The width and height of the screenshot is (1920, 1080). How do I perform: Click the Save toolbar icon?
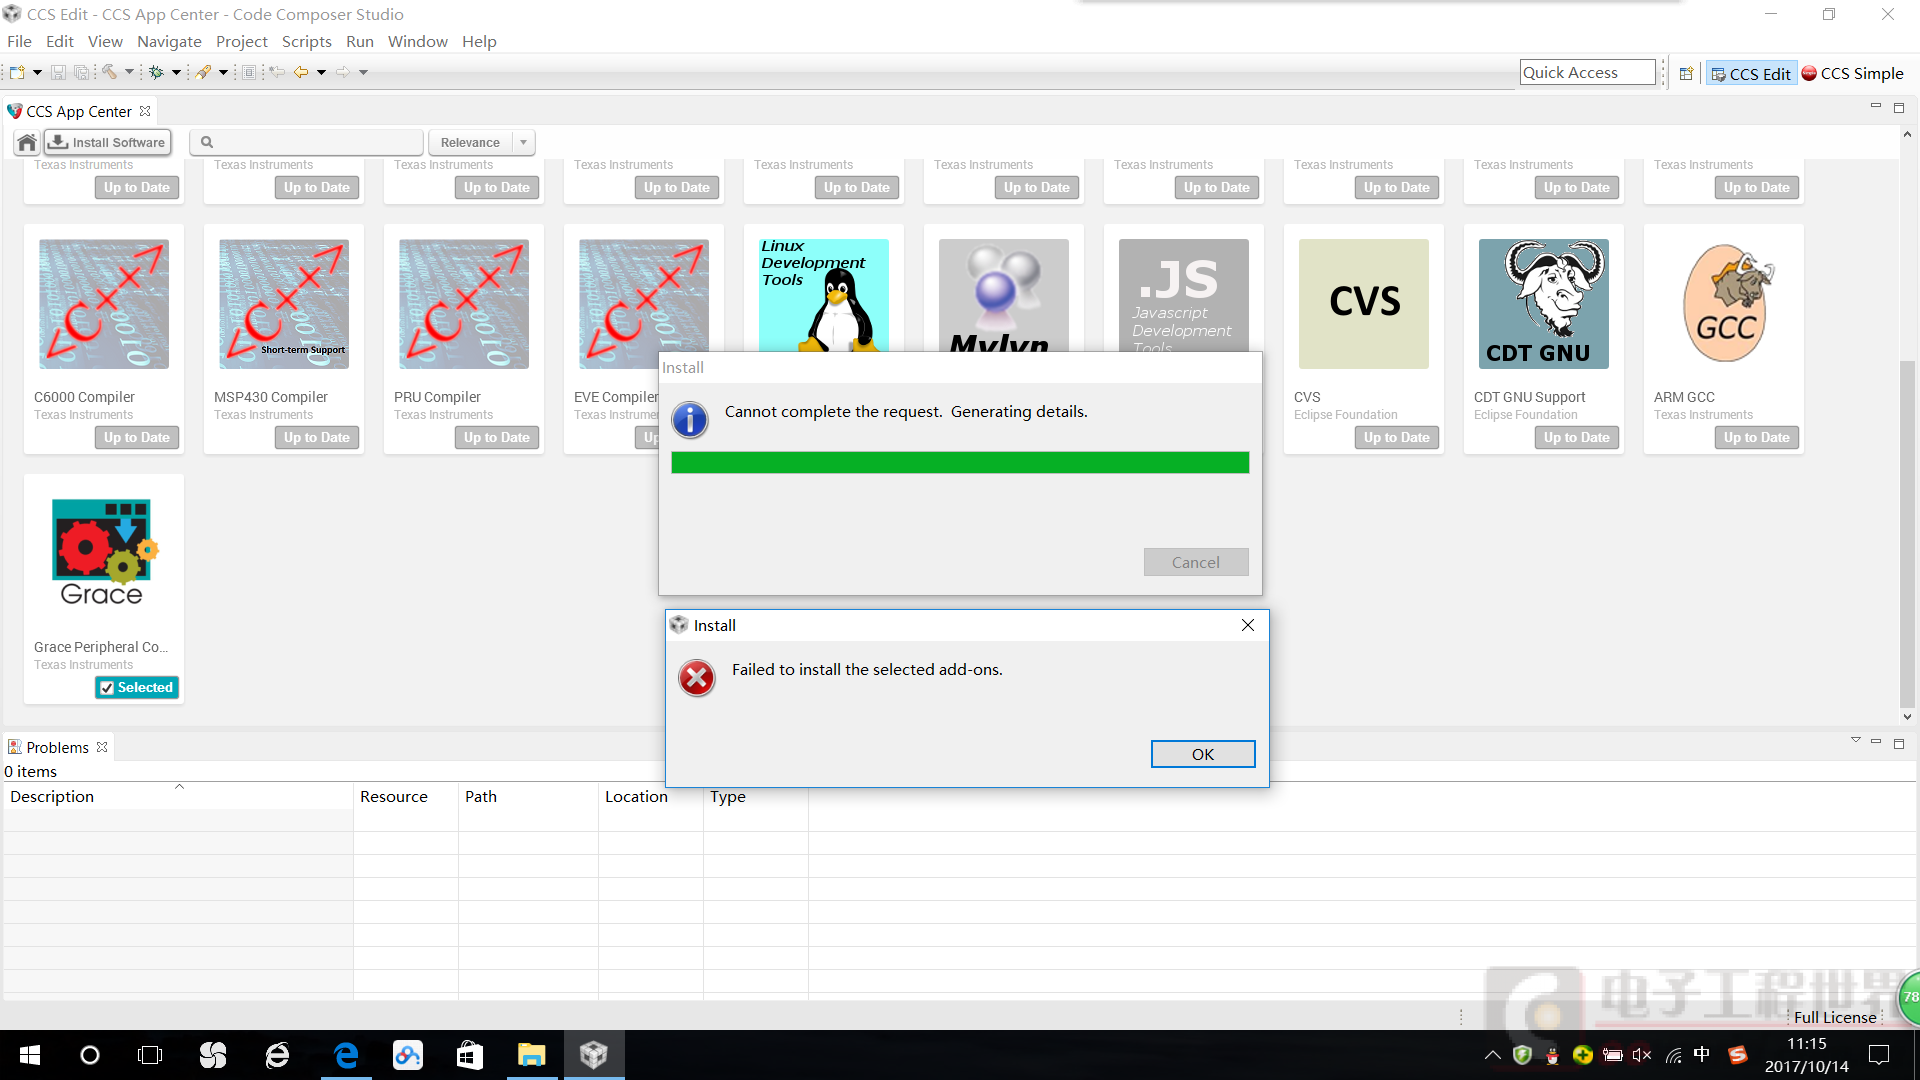point(58,72)
